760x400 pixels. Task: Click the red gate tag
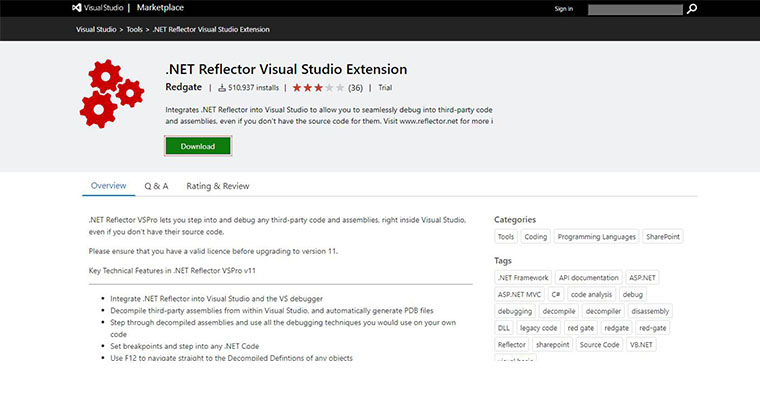click(x=581, y=328)
